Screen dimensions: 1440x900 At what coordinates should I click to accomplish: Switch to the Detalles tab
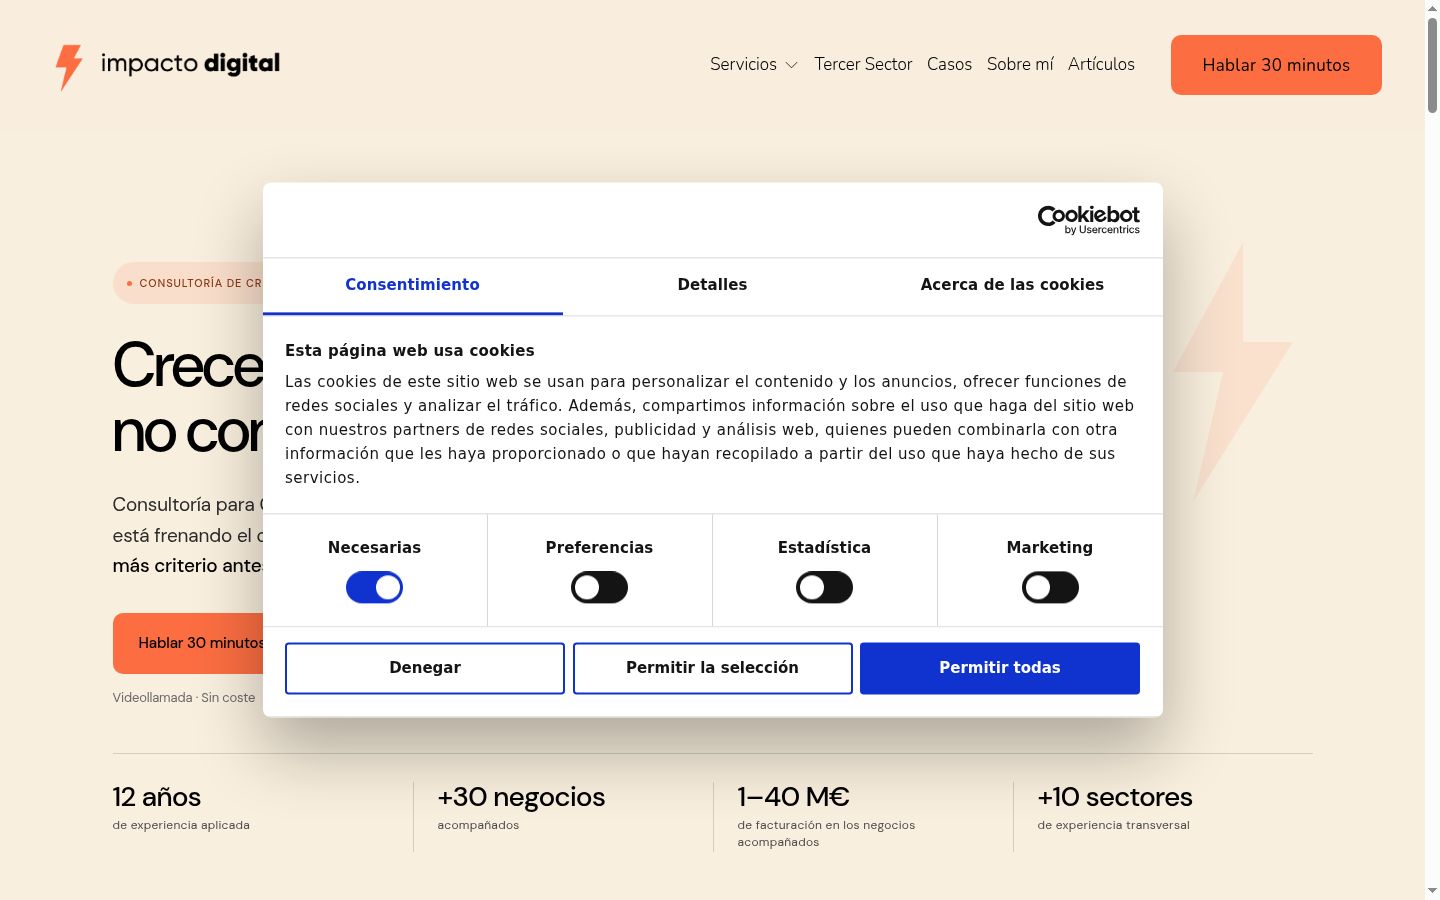(712, 285)
